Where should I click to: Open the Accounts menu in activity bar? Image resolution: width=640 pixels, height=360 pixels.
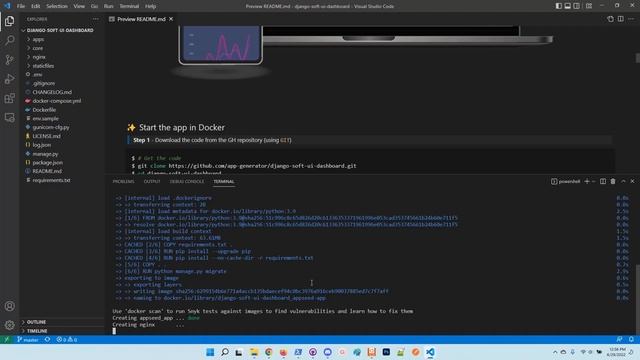pyautogui.click(x=9, y=306)
